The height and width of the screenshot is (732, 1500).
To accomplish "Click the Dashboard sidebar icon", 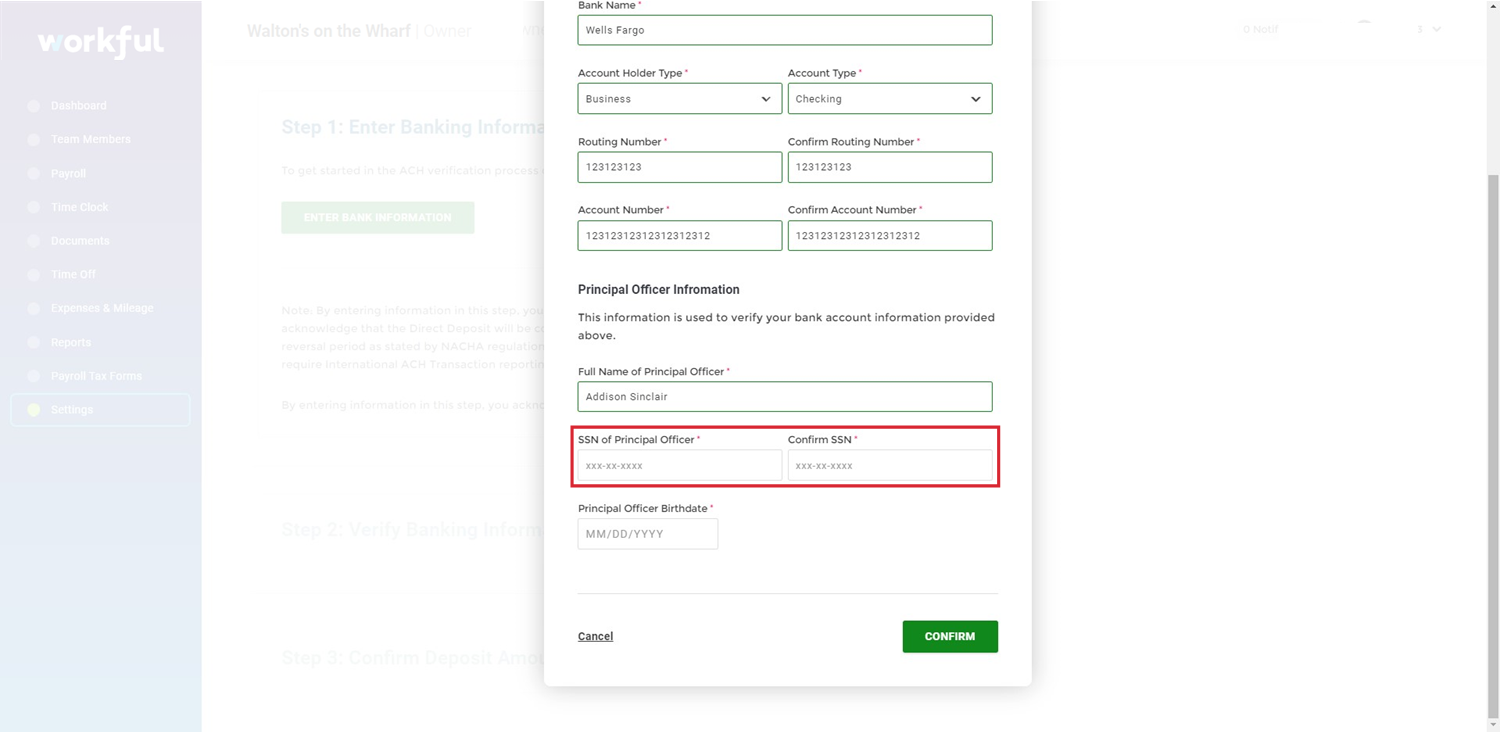I will pos(34,106).
